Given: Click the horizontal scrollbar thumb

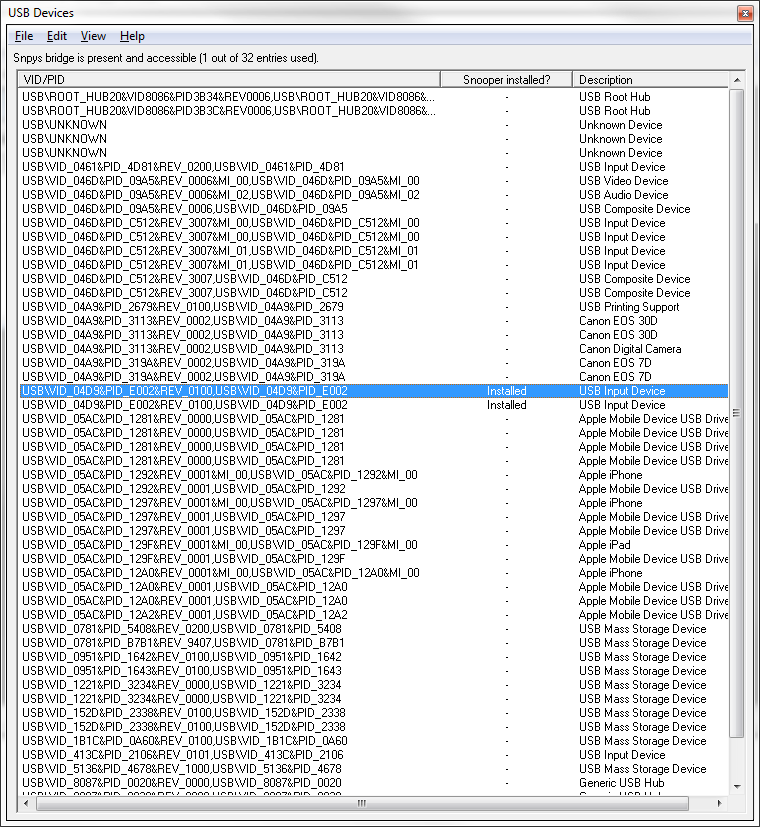Looking at the screenshot, I should (x=362, y=803).
